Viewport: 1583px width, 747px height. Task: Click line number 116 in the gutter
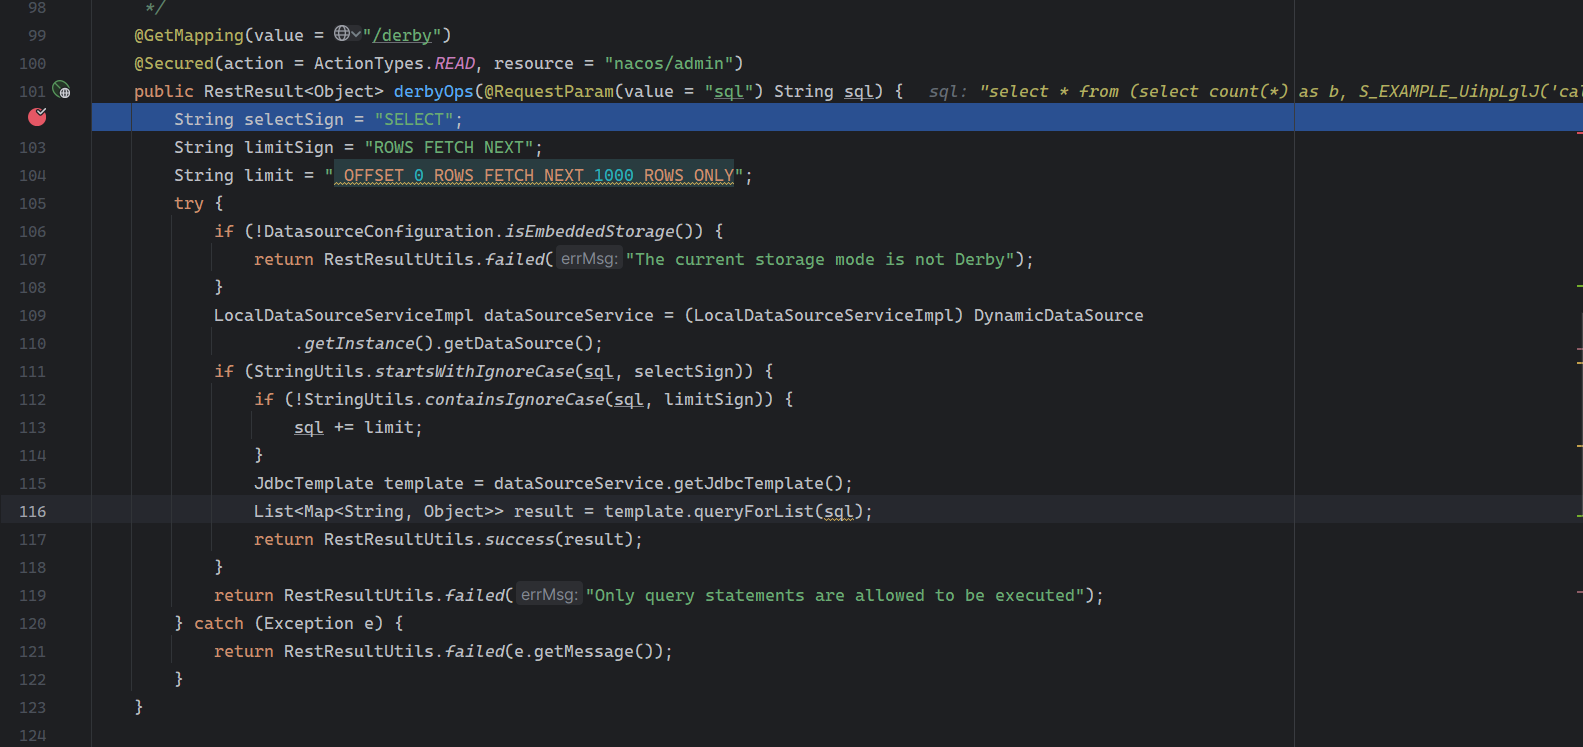32,511
